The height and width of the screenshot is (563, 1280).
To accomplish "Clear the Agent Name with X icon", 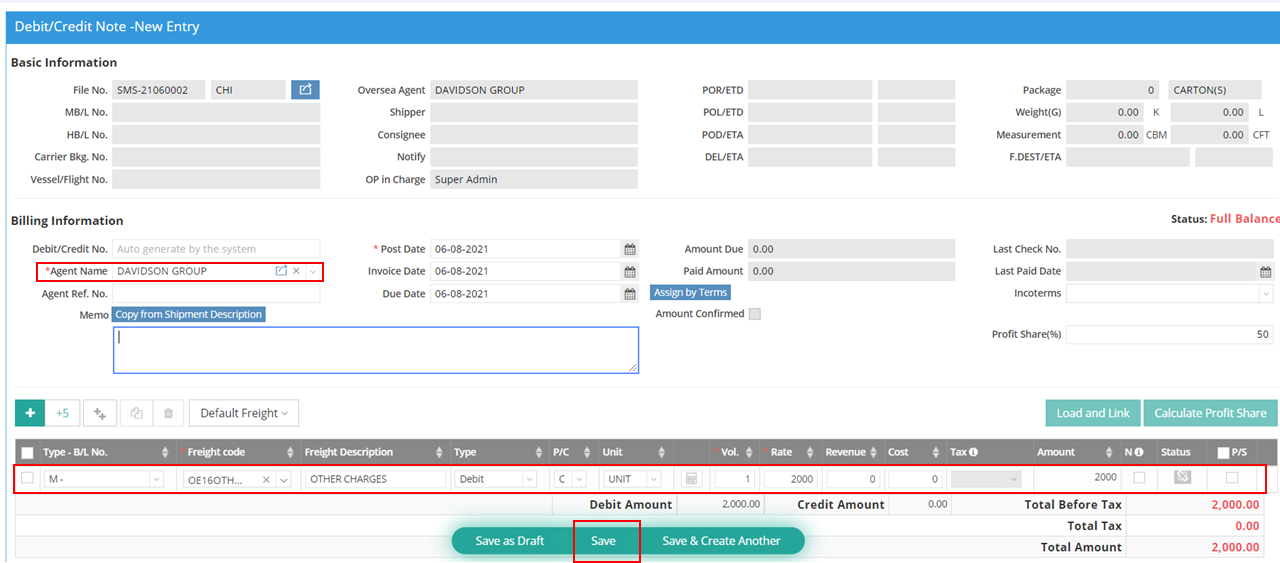I will 296,271.
